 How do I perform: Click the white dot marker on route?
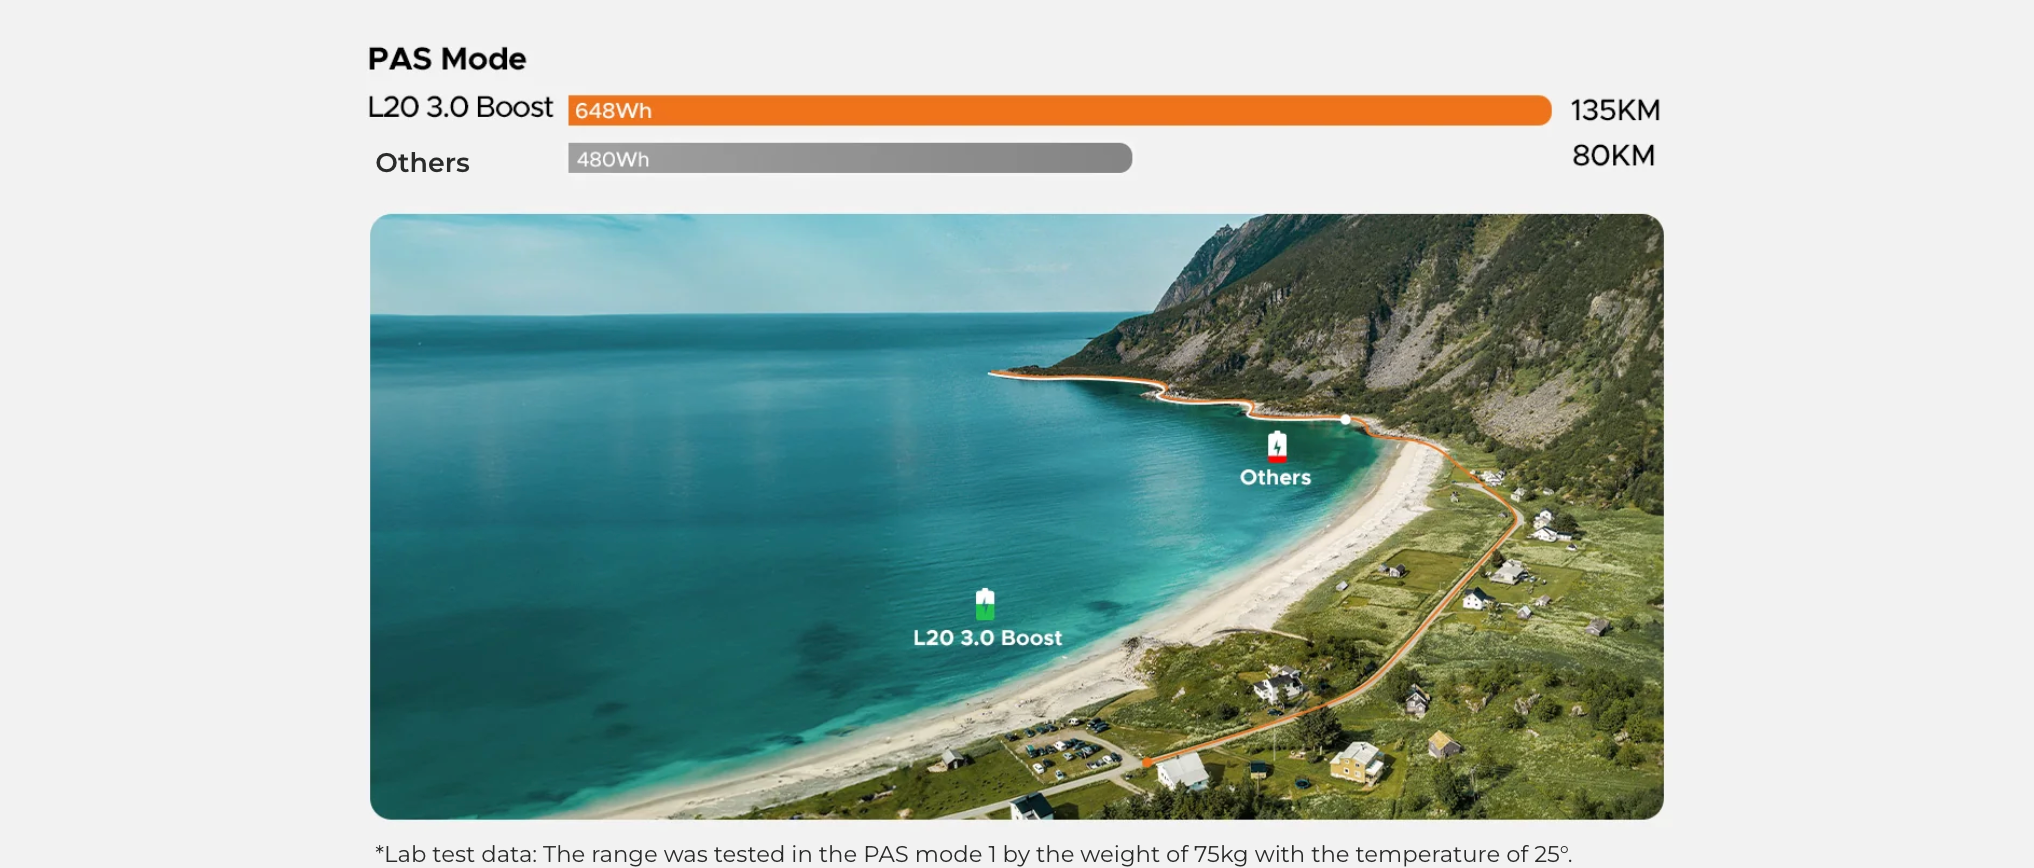1346,420
